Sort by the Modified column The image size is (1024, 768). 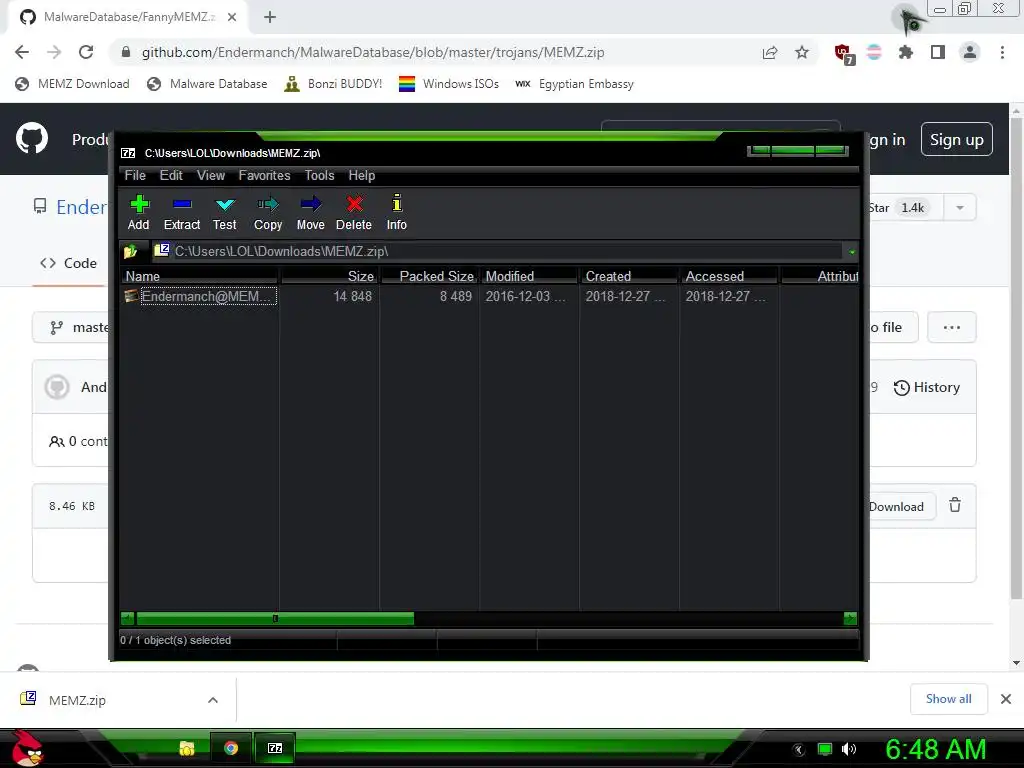pyautogui.click(x=530, y=276)
